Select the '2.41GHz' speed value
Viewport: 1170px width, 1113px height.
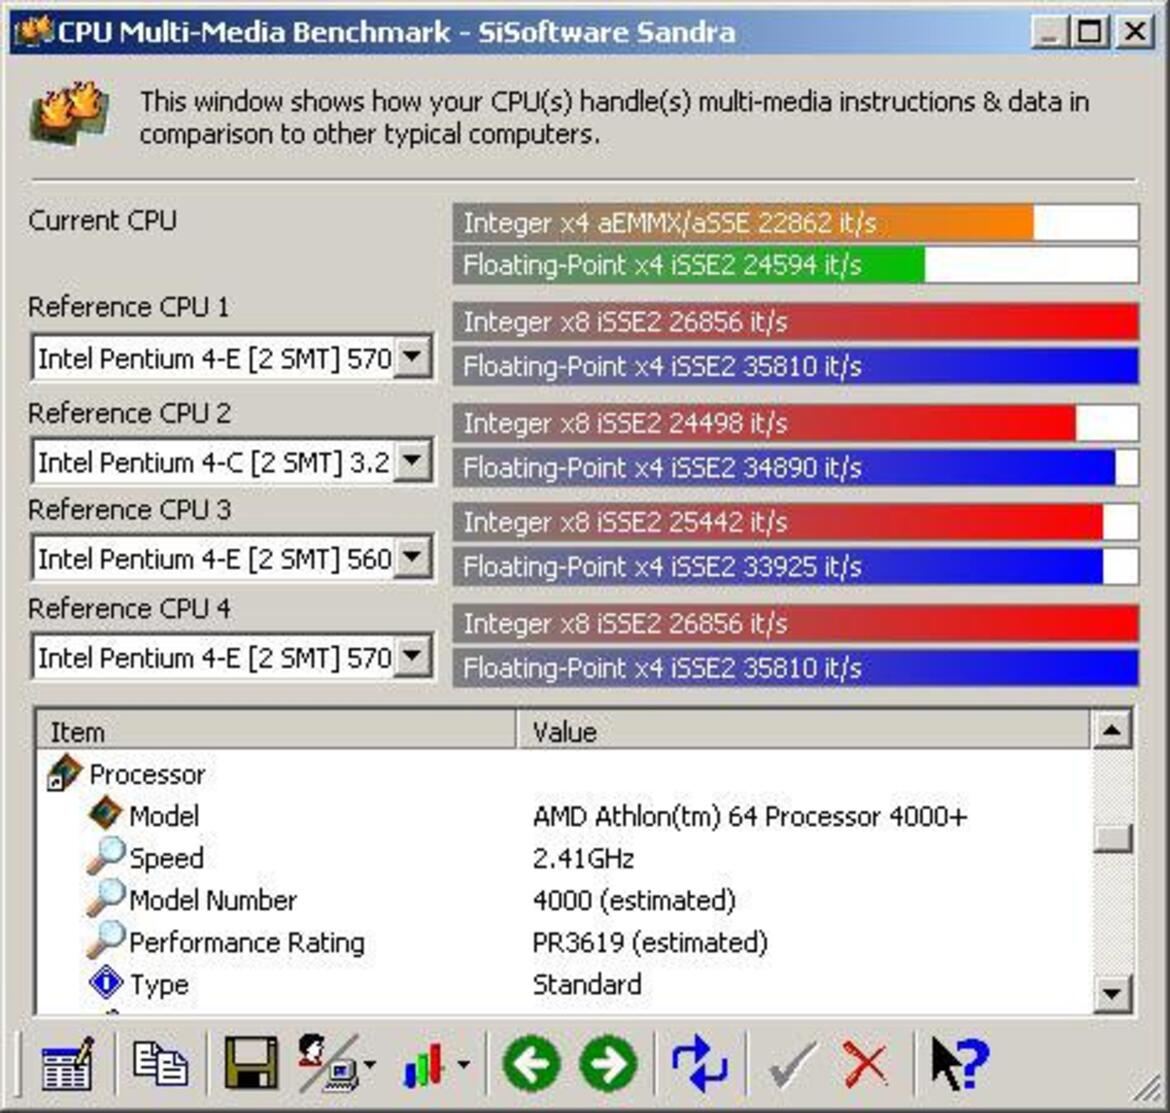pyautogui.click(x=583, y=858)
